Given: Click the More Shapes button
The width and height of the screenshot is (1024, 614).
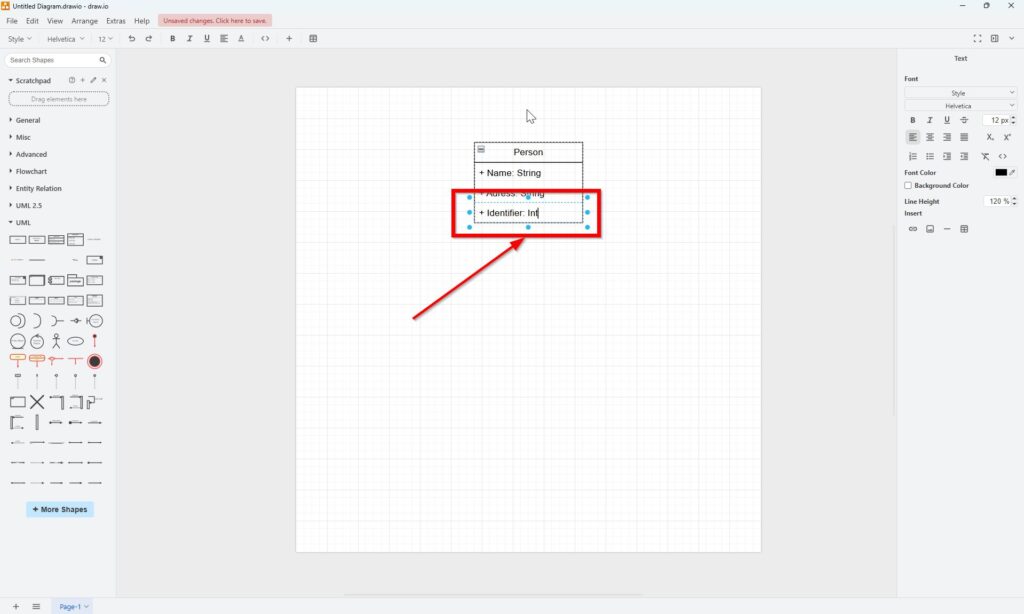Looking at the screenshot, I should [x=60, y=509].
